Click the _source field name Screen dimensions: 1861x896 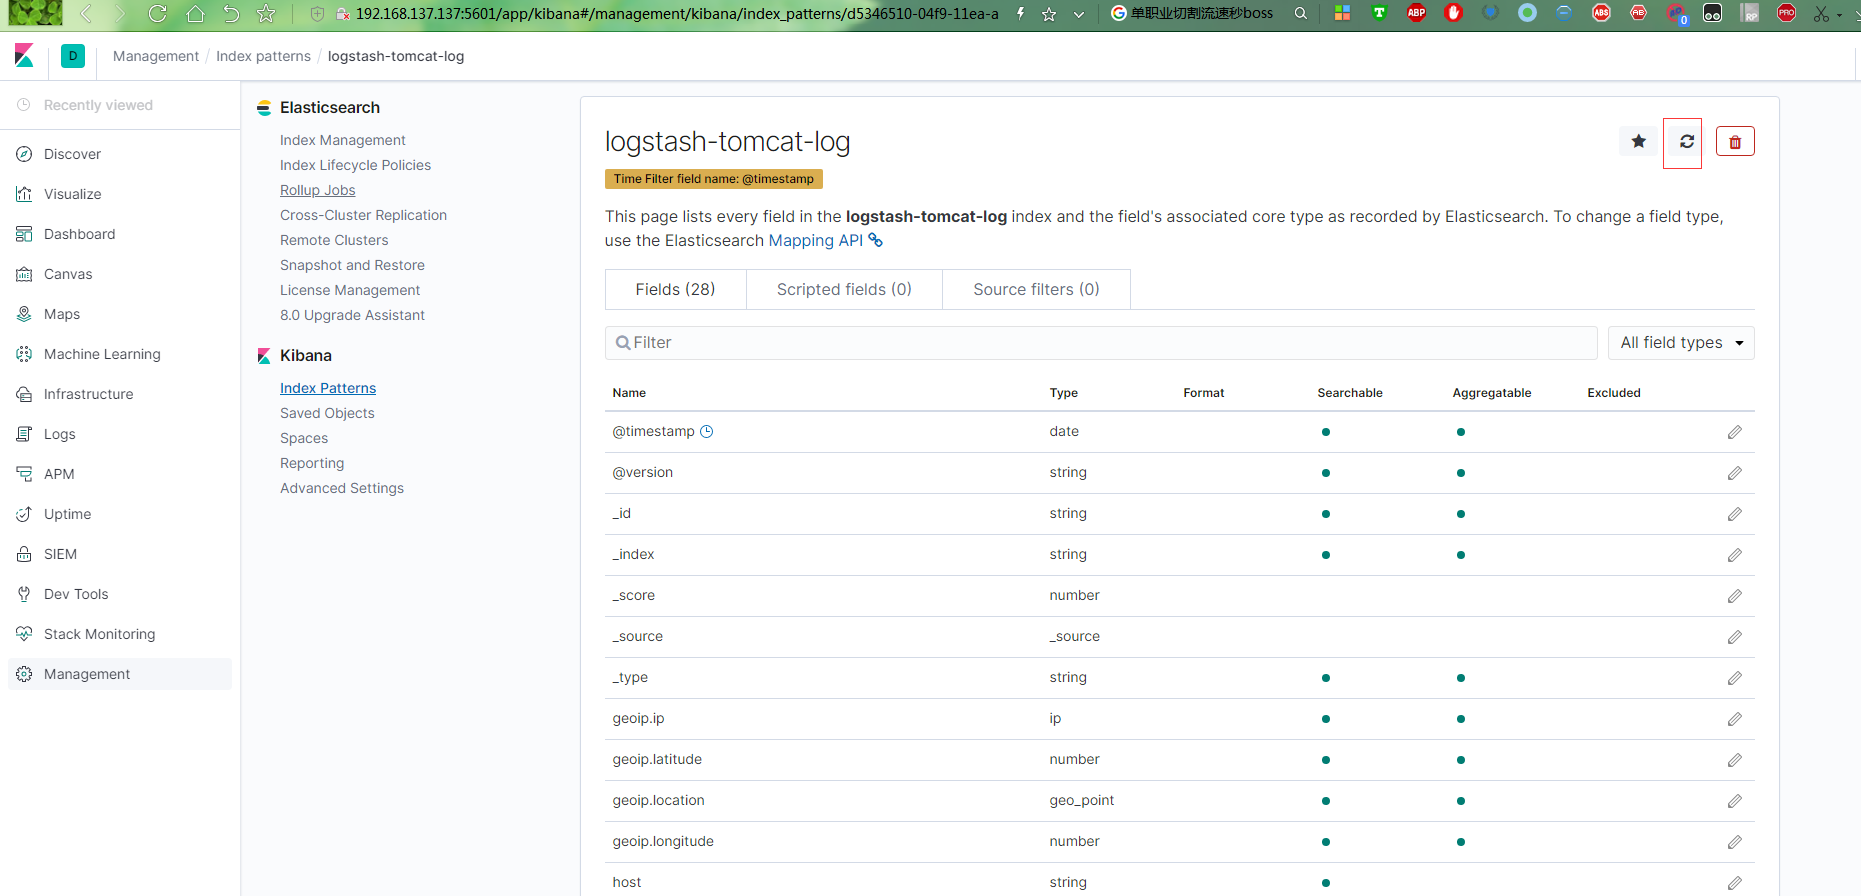(638, 637)
